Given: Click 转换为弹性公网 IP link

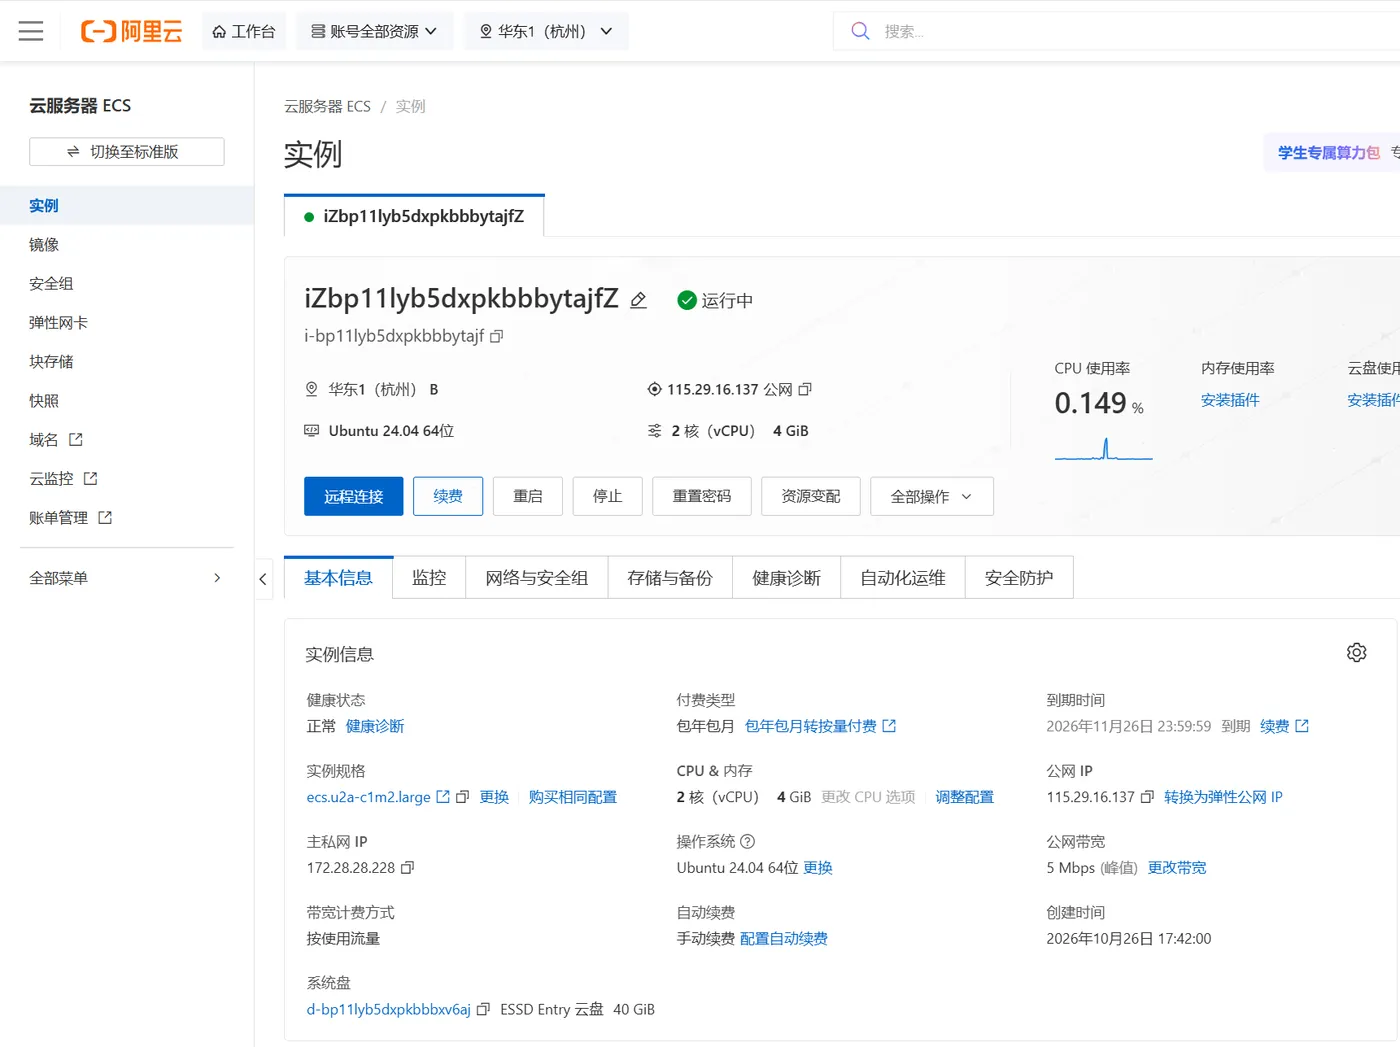Looking at the screenshot, I should (x=1223, y=797).
